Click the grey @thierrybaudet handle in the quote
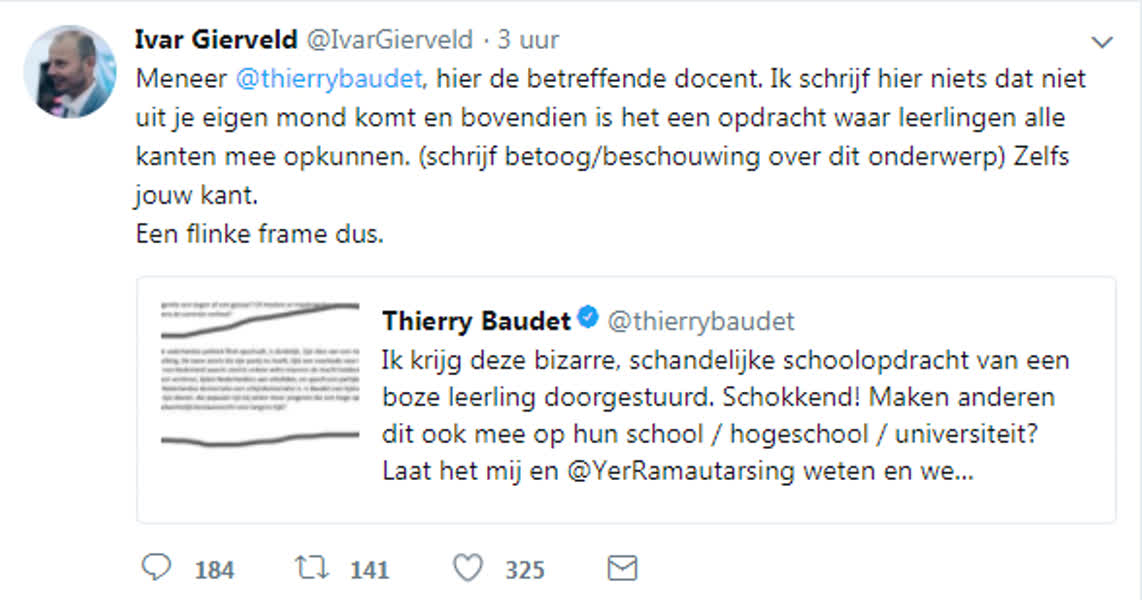Screen dimensions: 1142x600 coord(701,321)
